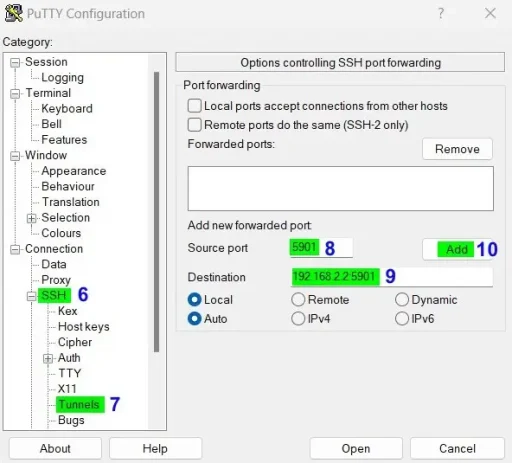Select Keyboard in the category tree
512x463 pixels.
(67, 109)
